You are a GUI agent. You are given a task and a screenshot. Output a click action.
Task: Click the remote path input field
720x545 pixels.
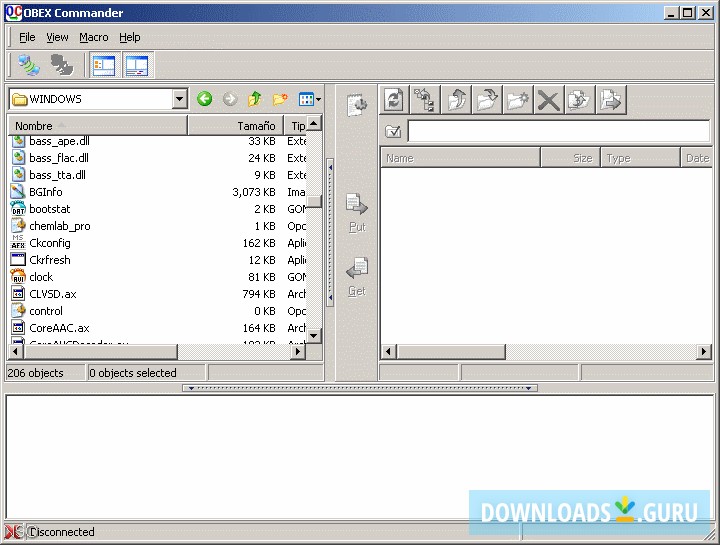pyautogui.click(x=559, y=132)
